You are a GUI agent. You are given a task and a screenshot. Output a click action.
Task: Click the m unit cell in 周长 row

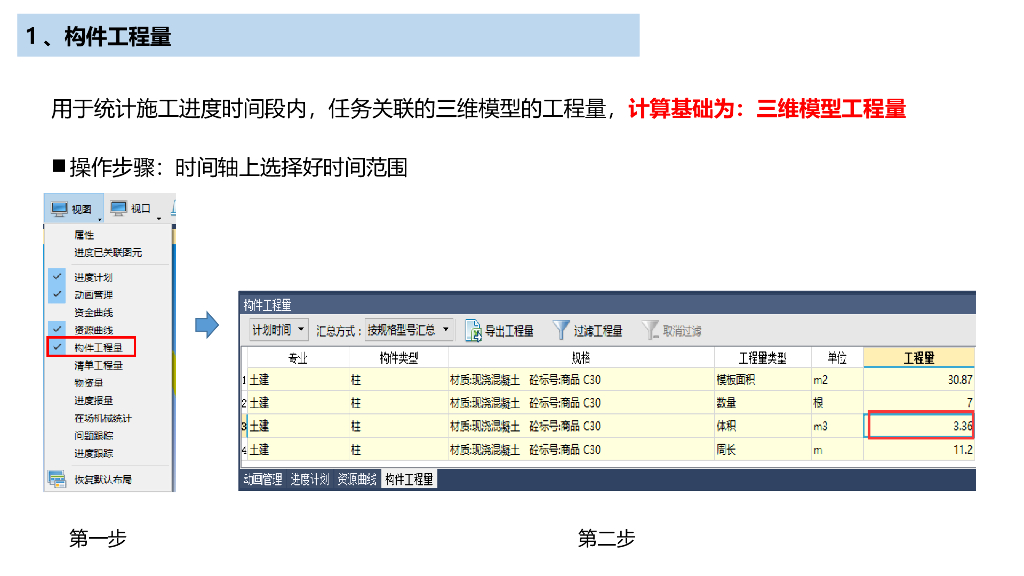[837, 449]
